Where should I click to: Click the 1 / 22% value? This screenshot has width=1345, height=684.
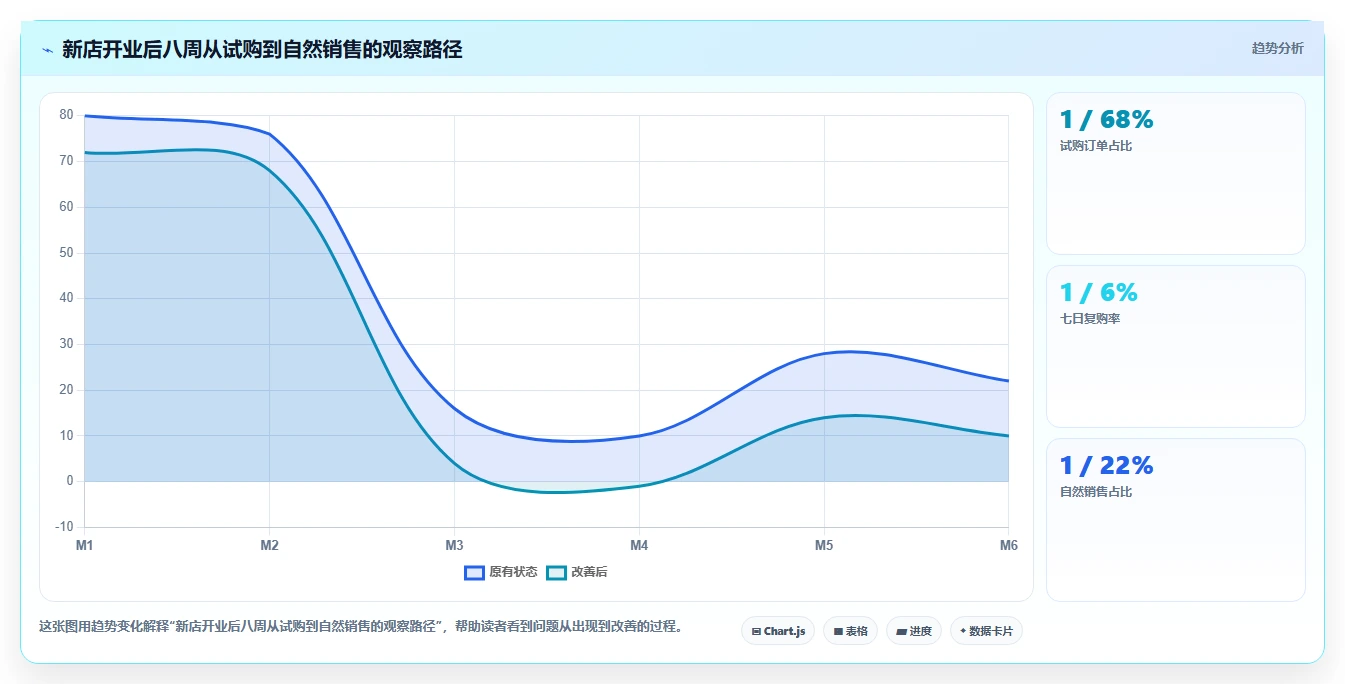tap(1106, 466)
